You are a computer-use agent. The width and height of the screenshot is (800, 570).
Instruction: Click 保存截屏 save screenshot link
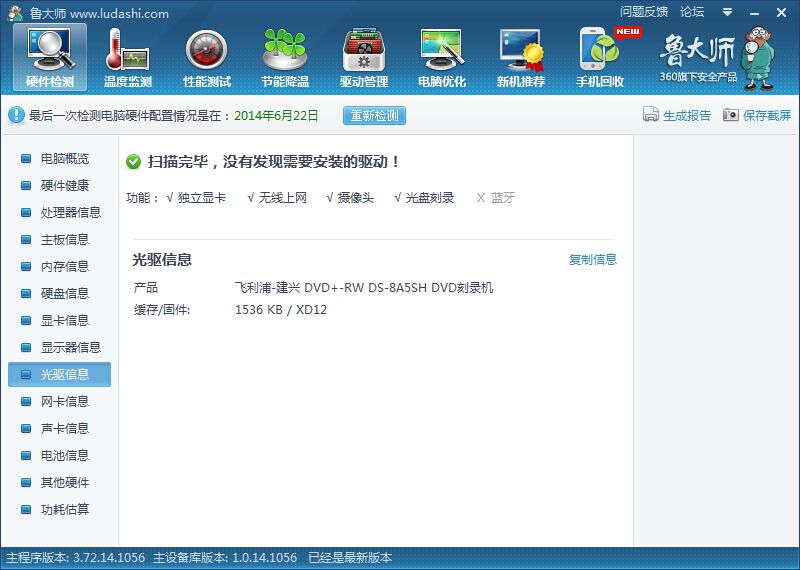(757, 115)
